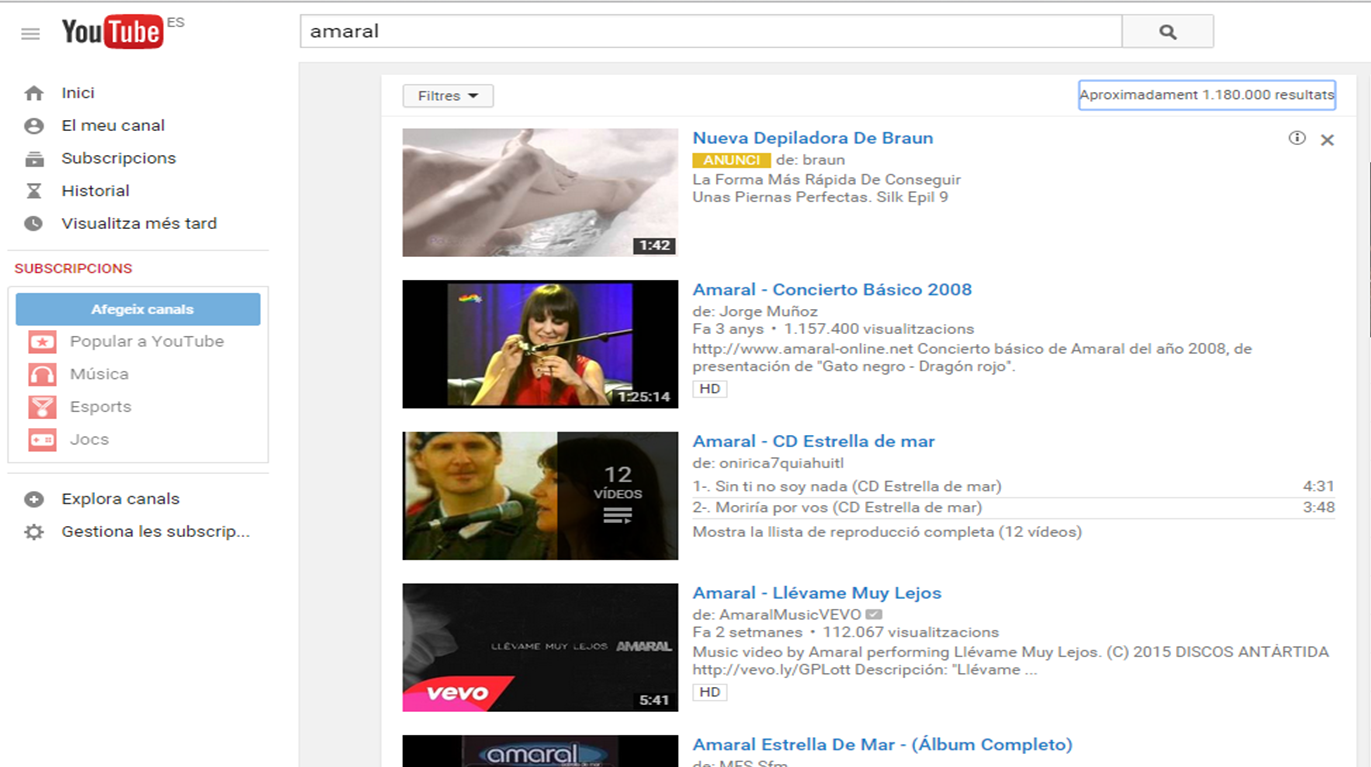Click the Explora canals plus icon
Image resolution: width=1371 pixels, height=767 pixels.
click(x=34, y=499)
